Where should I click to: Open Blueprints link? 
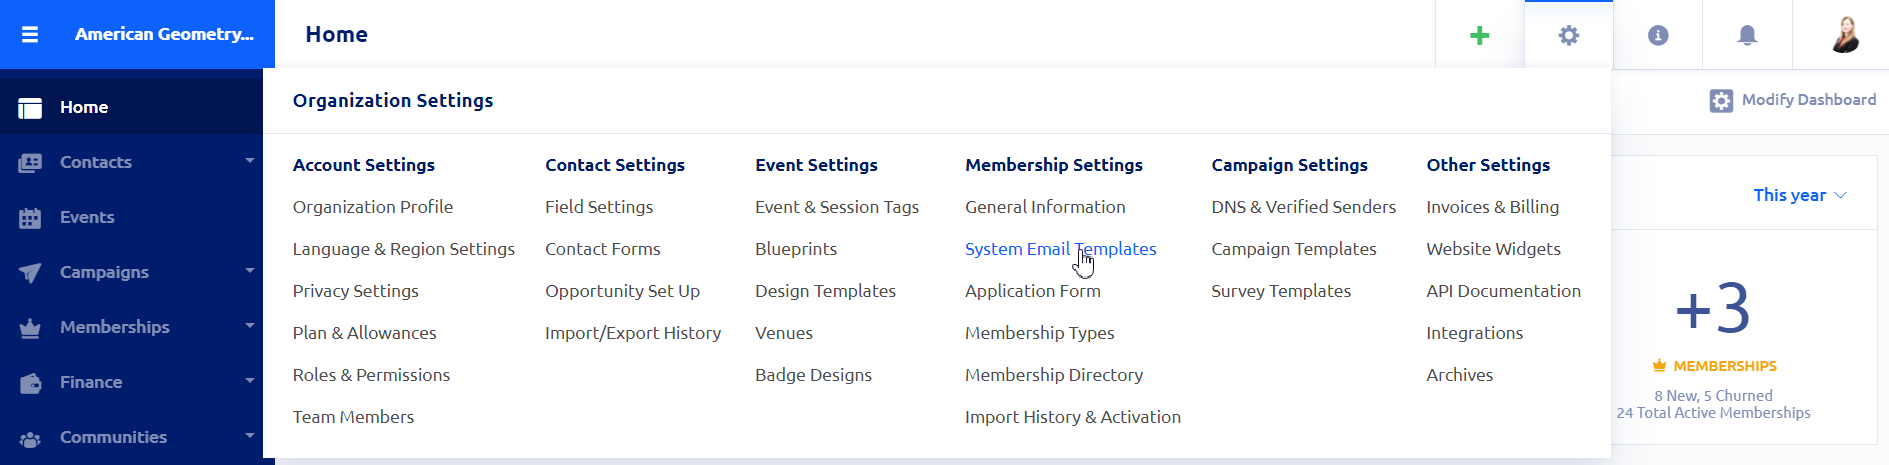[x=796, y=249]
